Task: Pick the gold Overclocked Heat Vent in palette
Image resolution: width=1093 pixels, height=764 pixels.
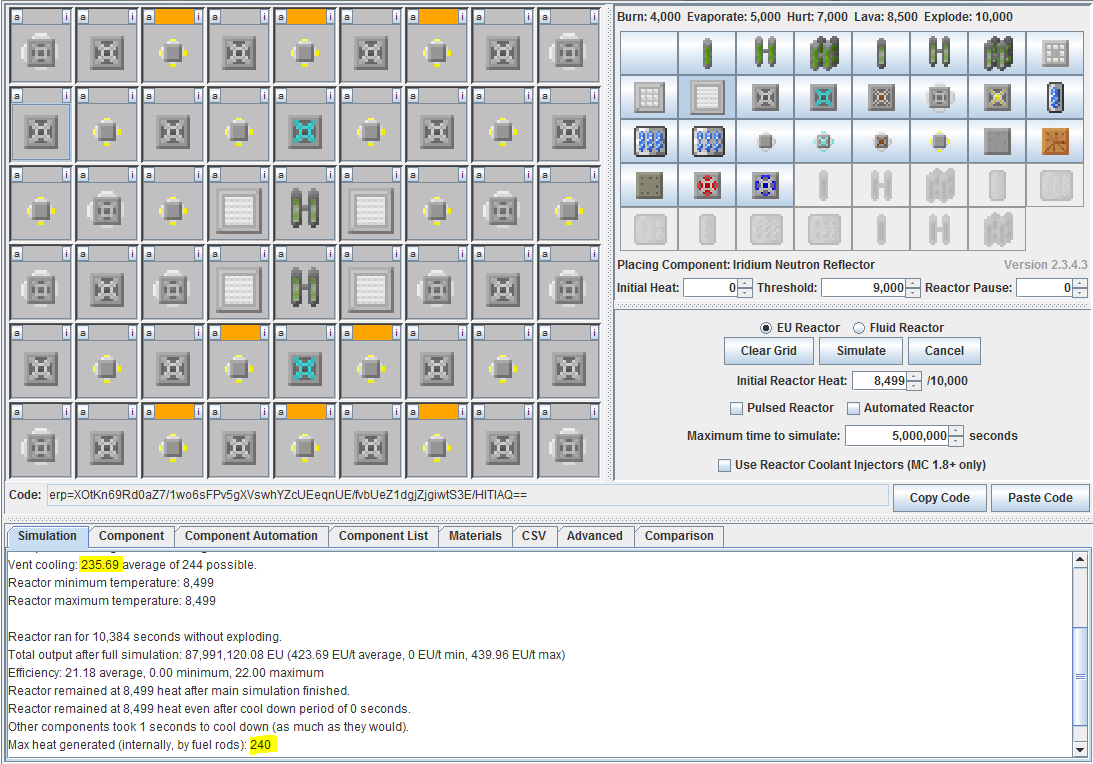Action: tap(998, 98)
